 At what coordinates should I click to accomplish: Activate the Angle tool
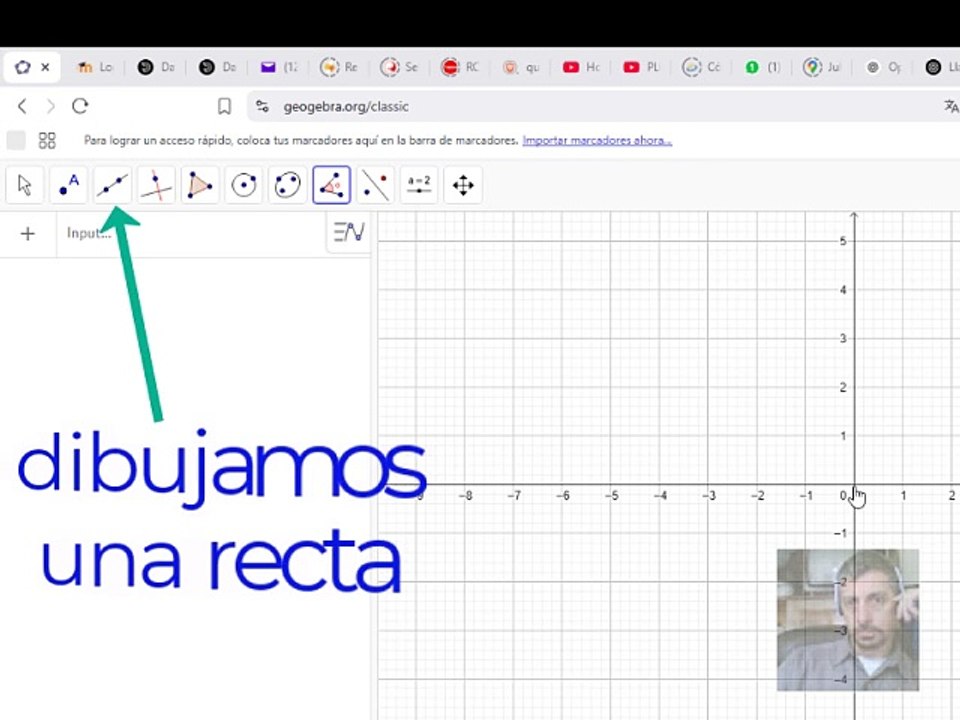click(331, 185)
